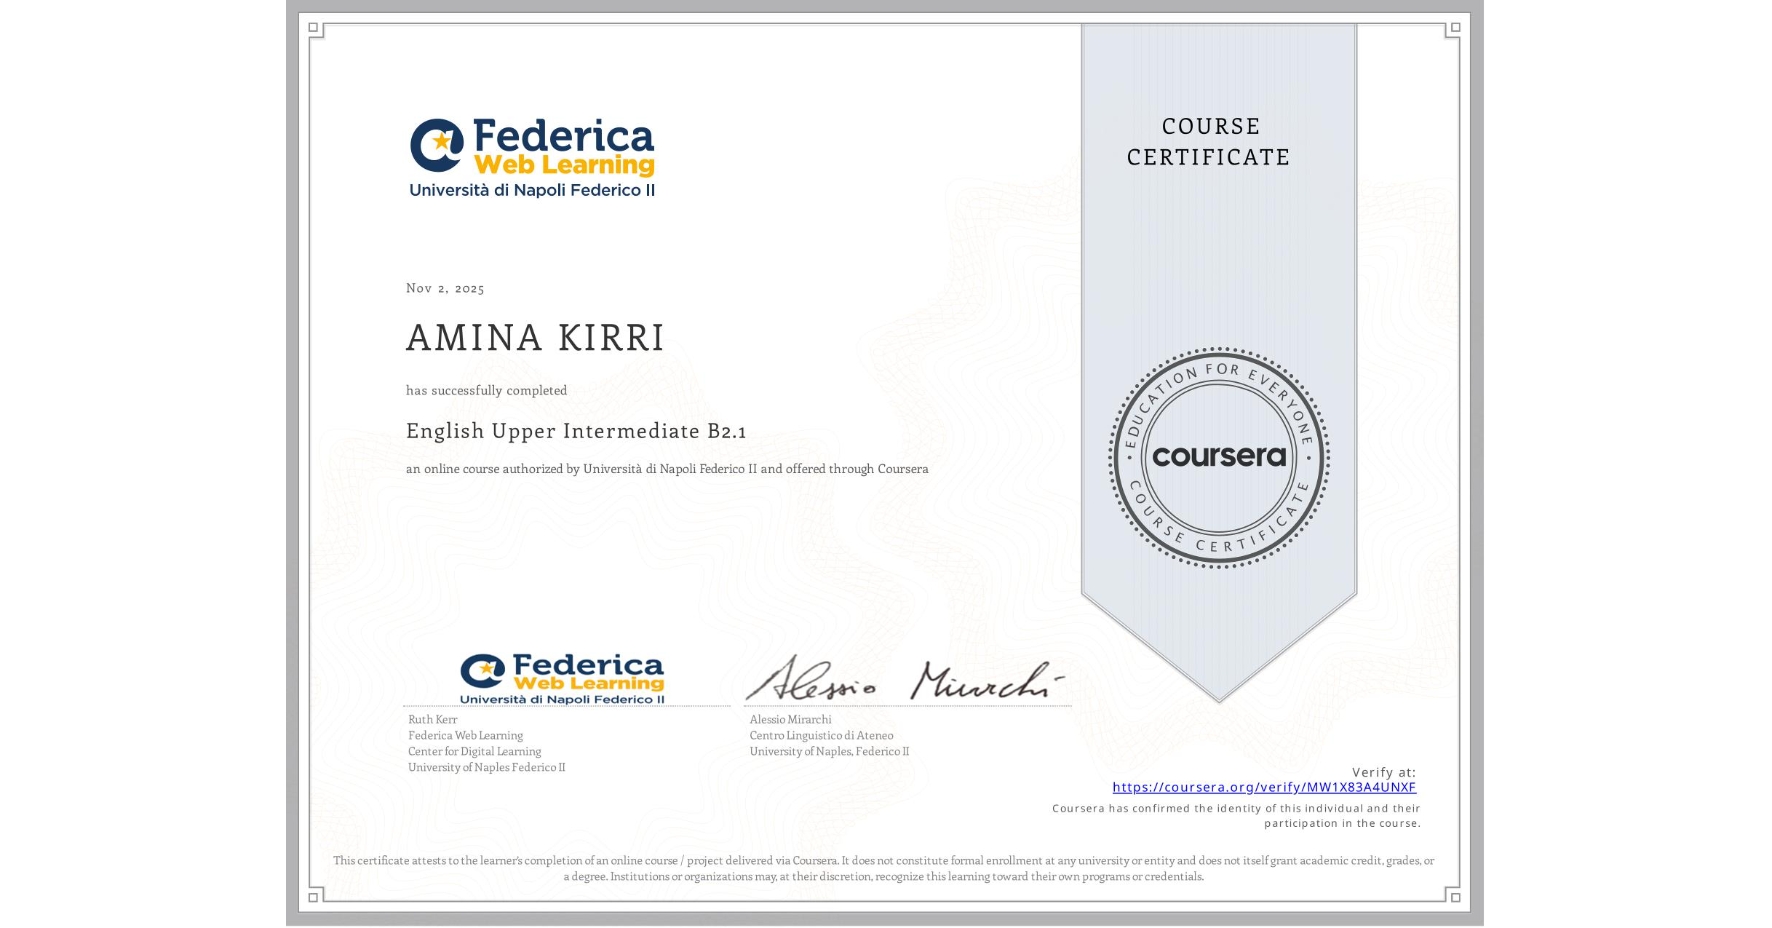
Task: Click the text 'has successfully completed'
Action: [486, 391]
